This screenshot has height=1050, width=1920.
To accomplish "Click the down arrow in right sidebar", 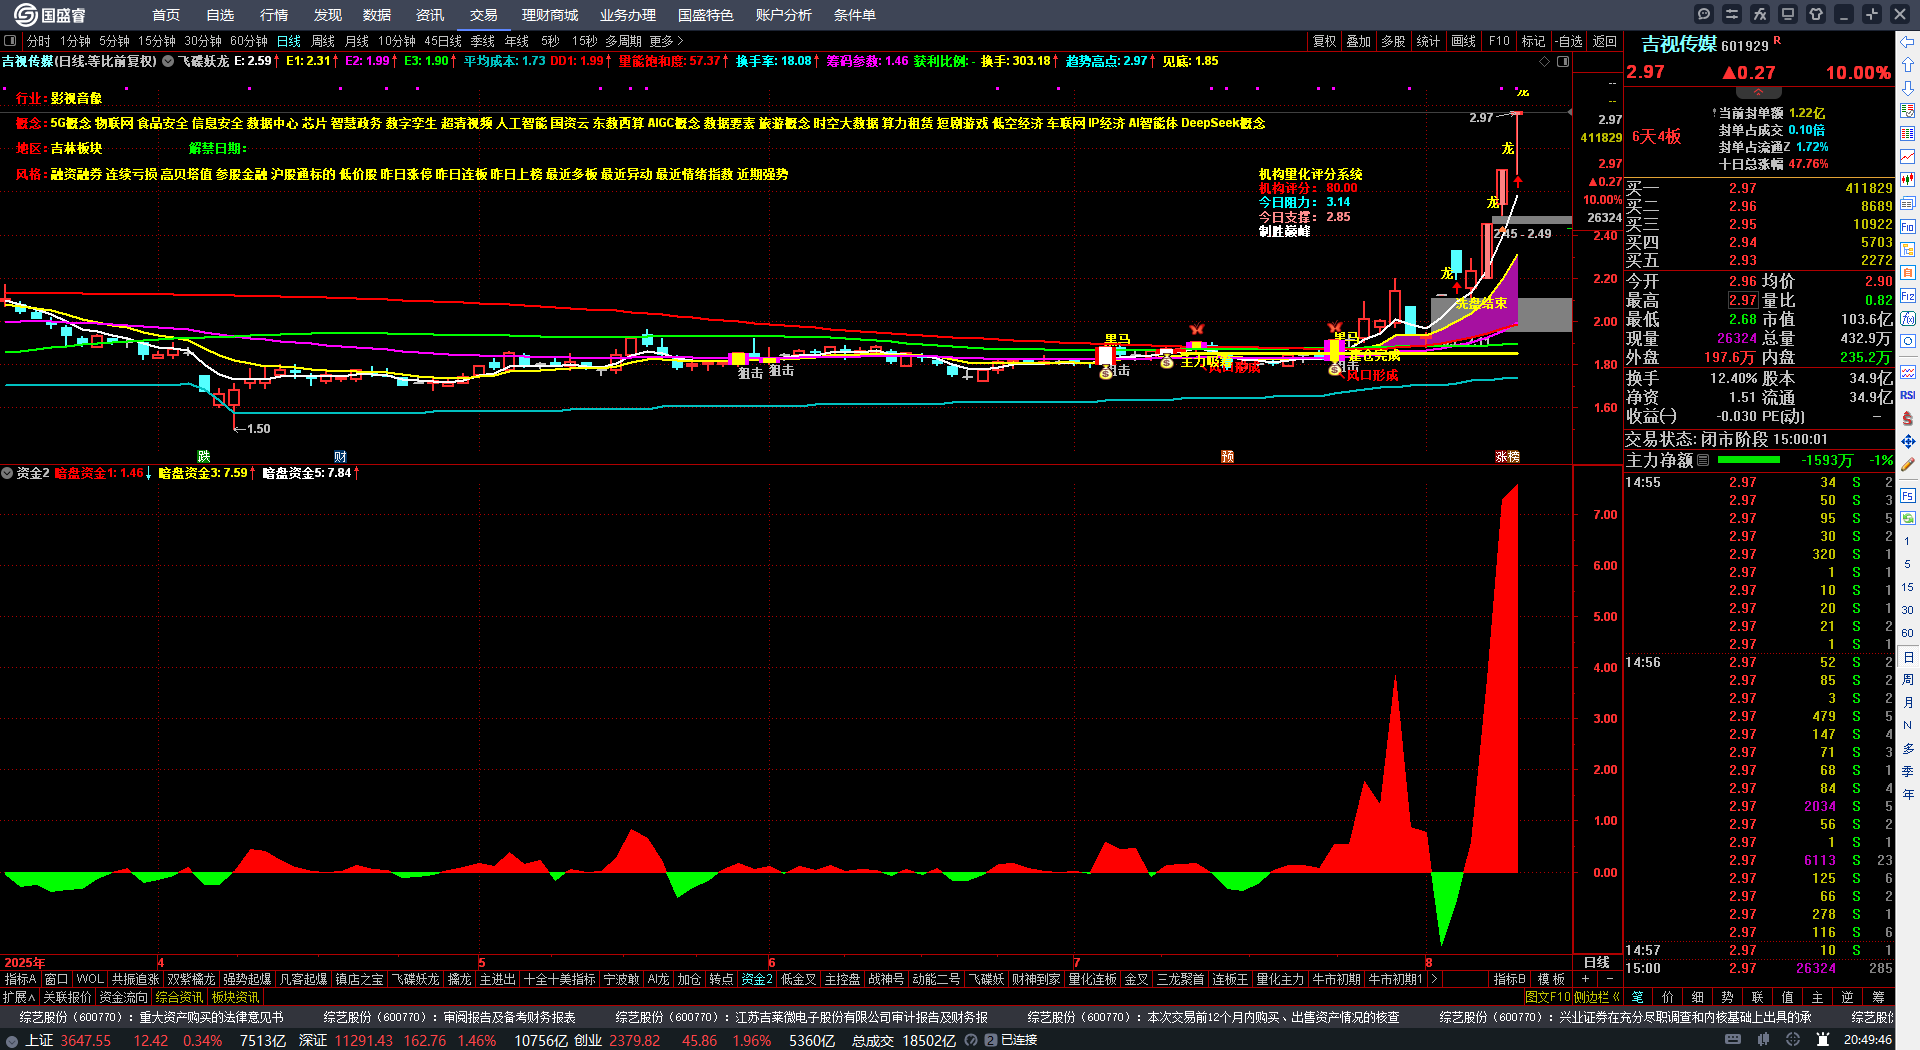I will click(x=1908, y=88).
